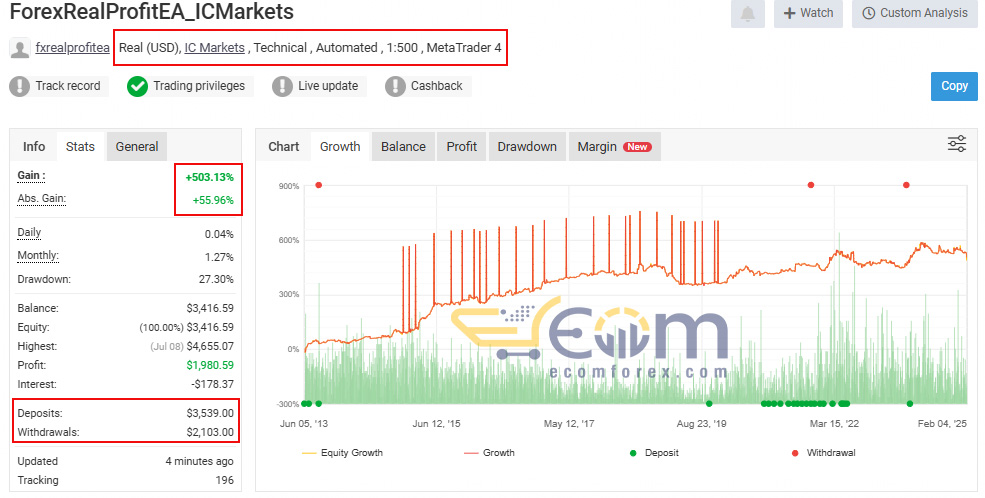The width and height of the screenshot is (985, 498).
Task: Open chart settings sliders icon
Action: click(957, 144)
